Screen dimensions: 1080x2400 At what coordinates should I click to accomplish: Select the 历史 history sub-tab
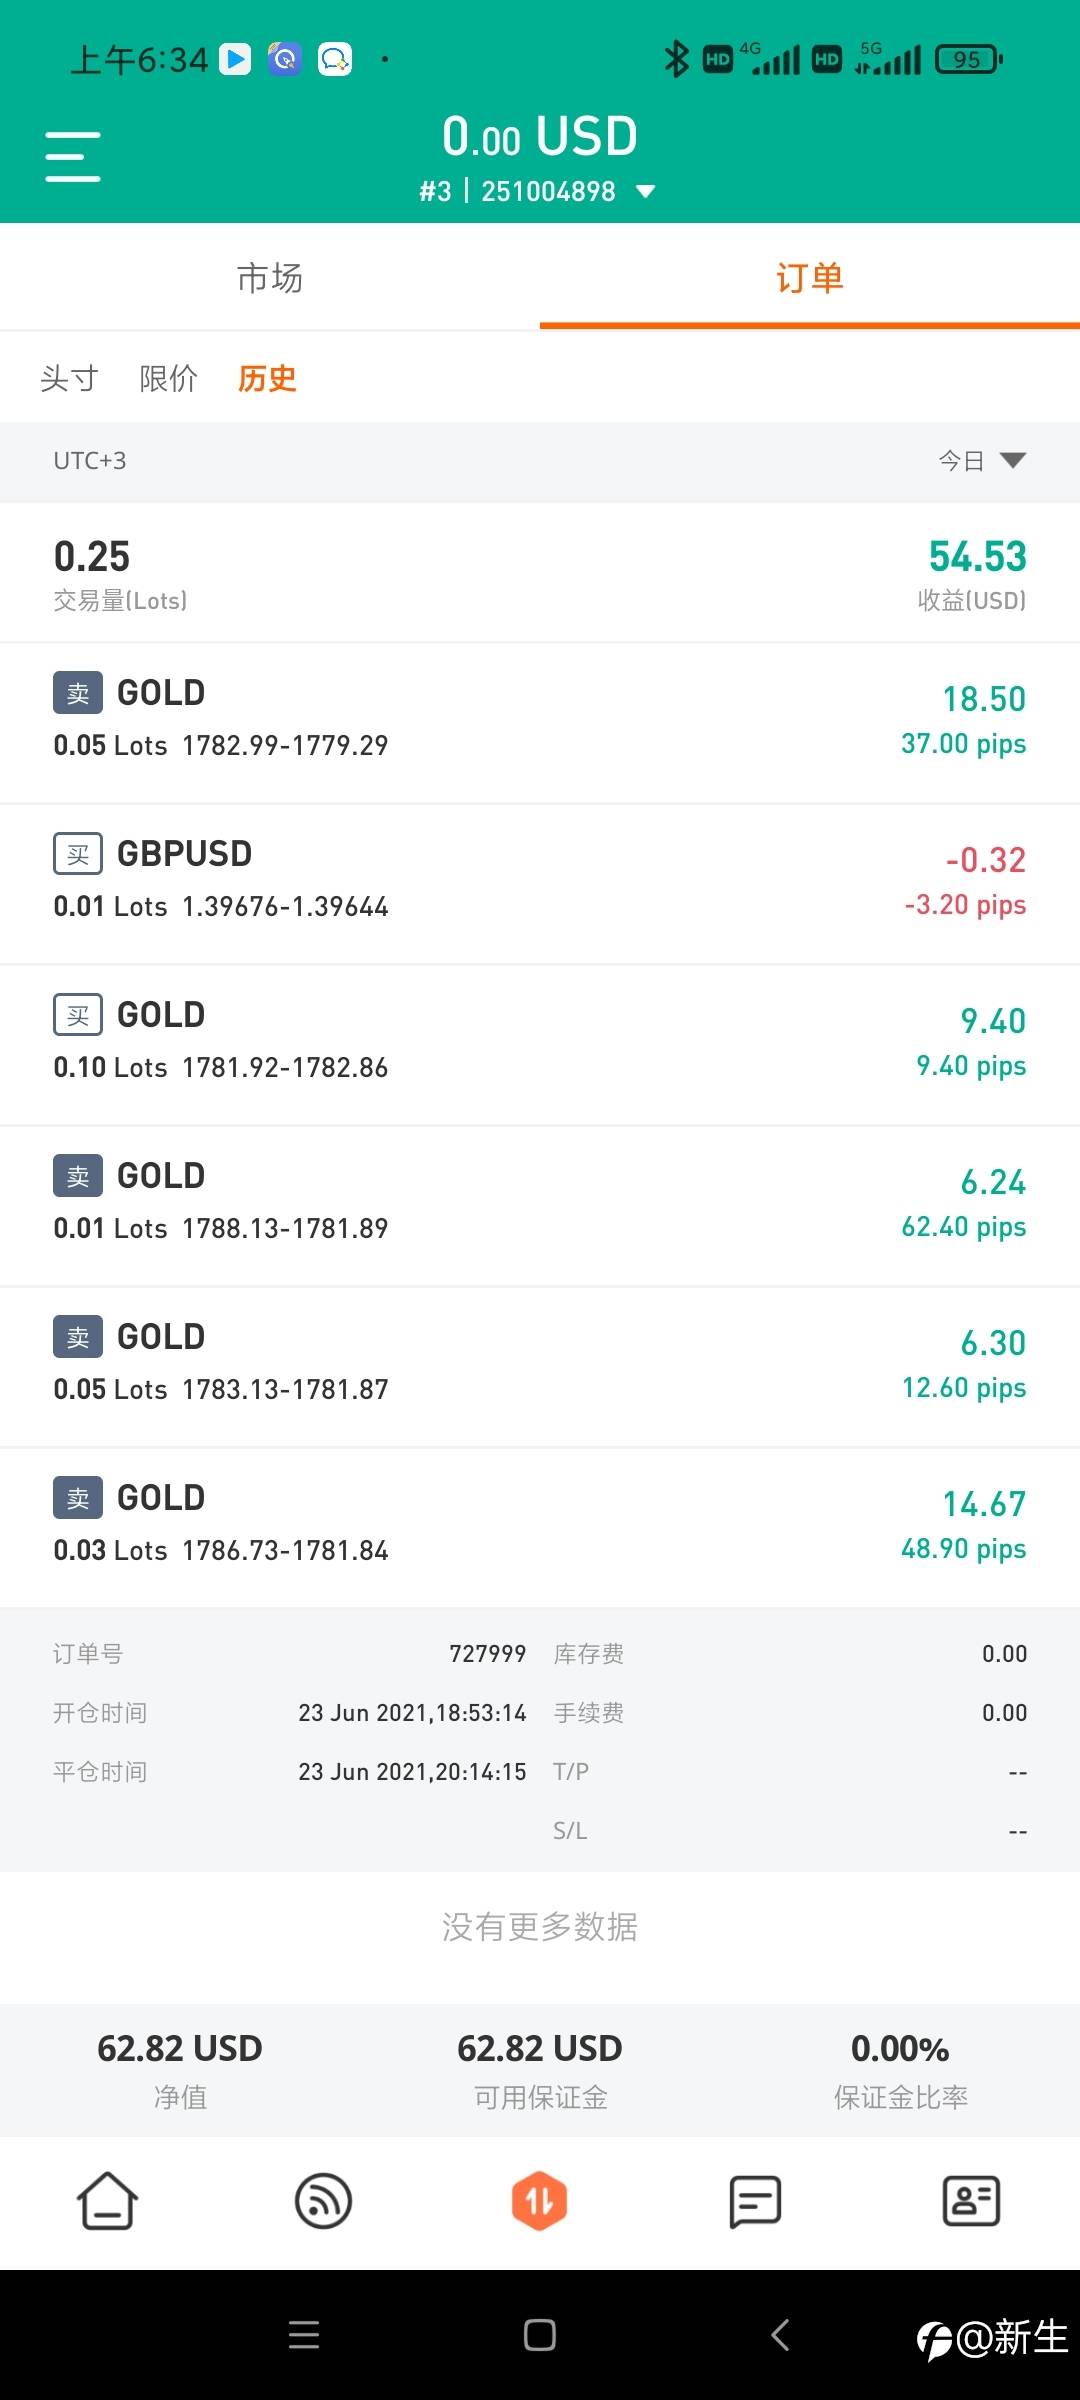pyautogui.click(x=267, y=378)
